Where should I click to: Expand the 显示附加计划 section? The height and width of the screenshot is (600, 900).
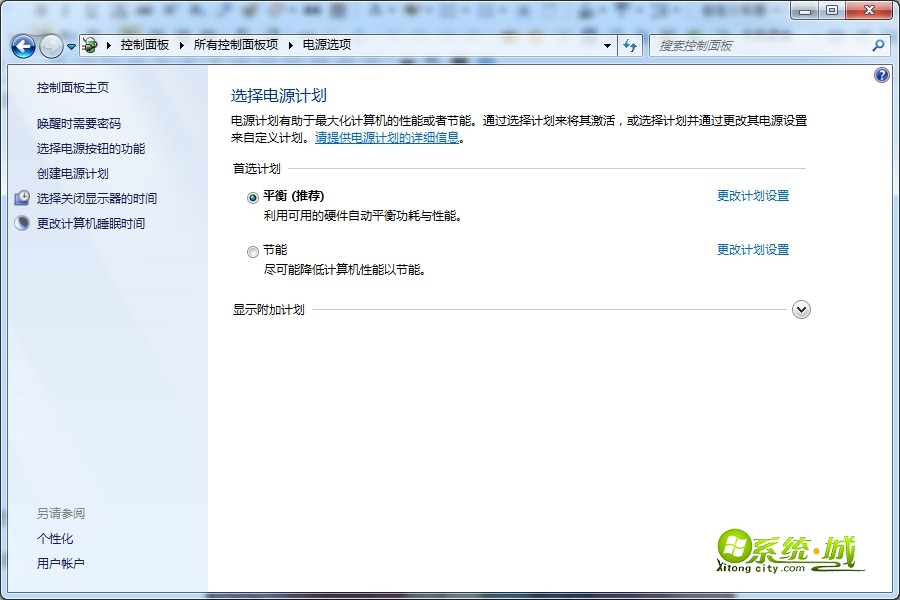coord(800,310)
